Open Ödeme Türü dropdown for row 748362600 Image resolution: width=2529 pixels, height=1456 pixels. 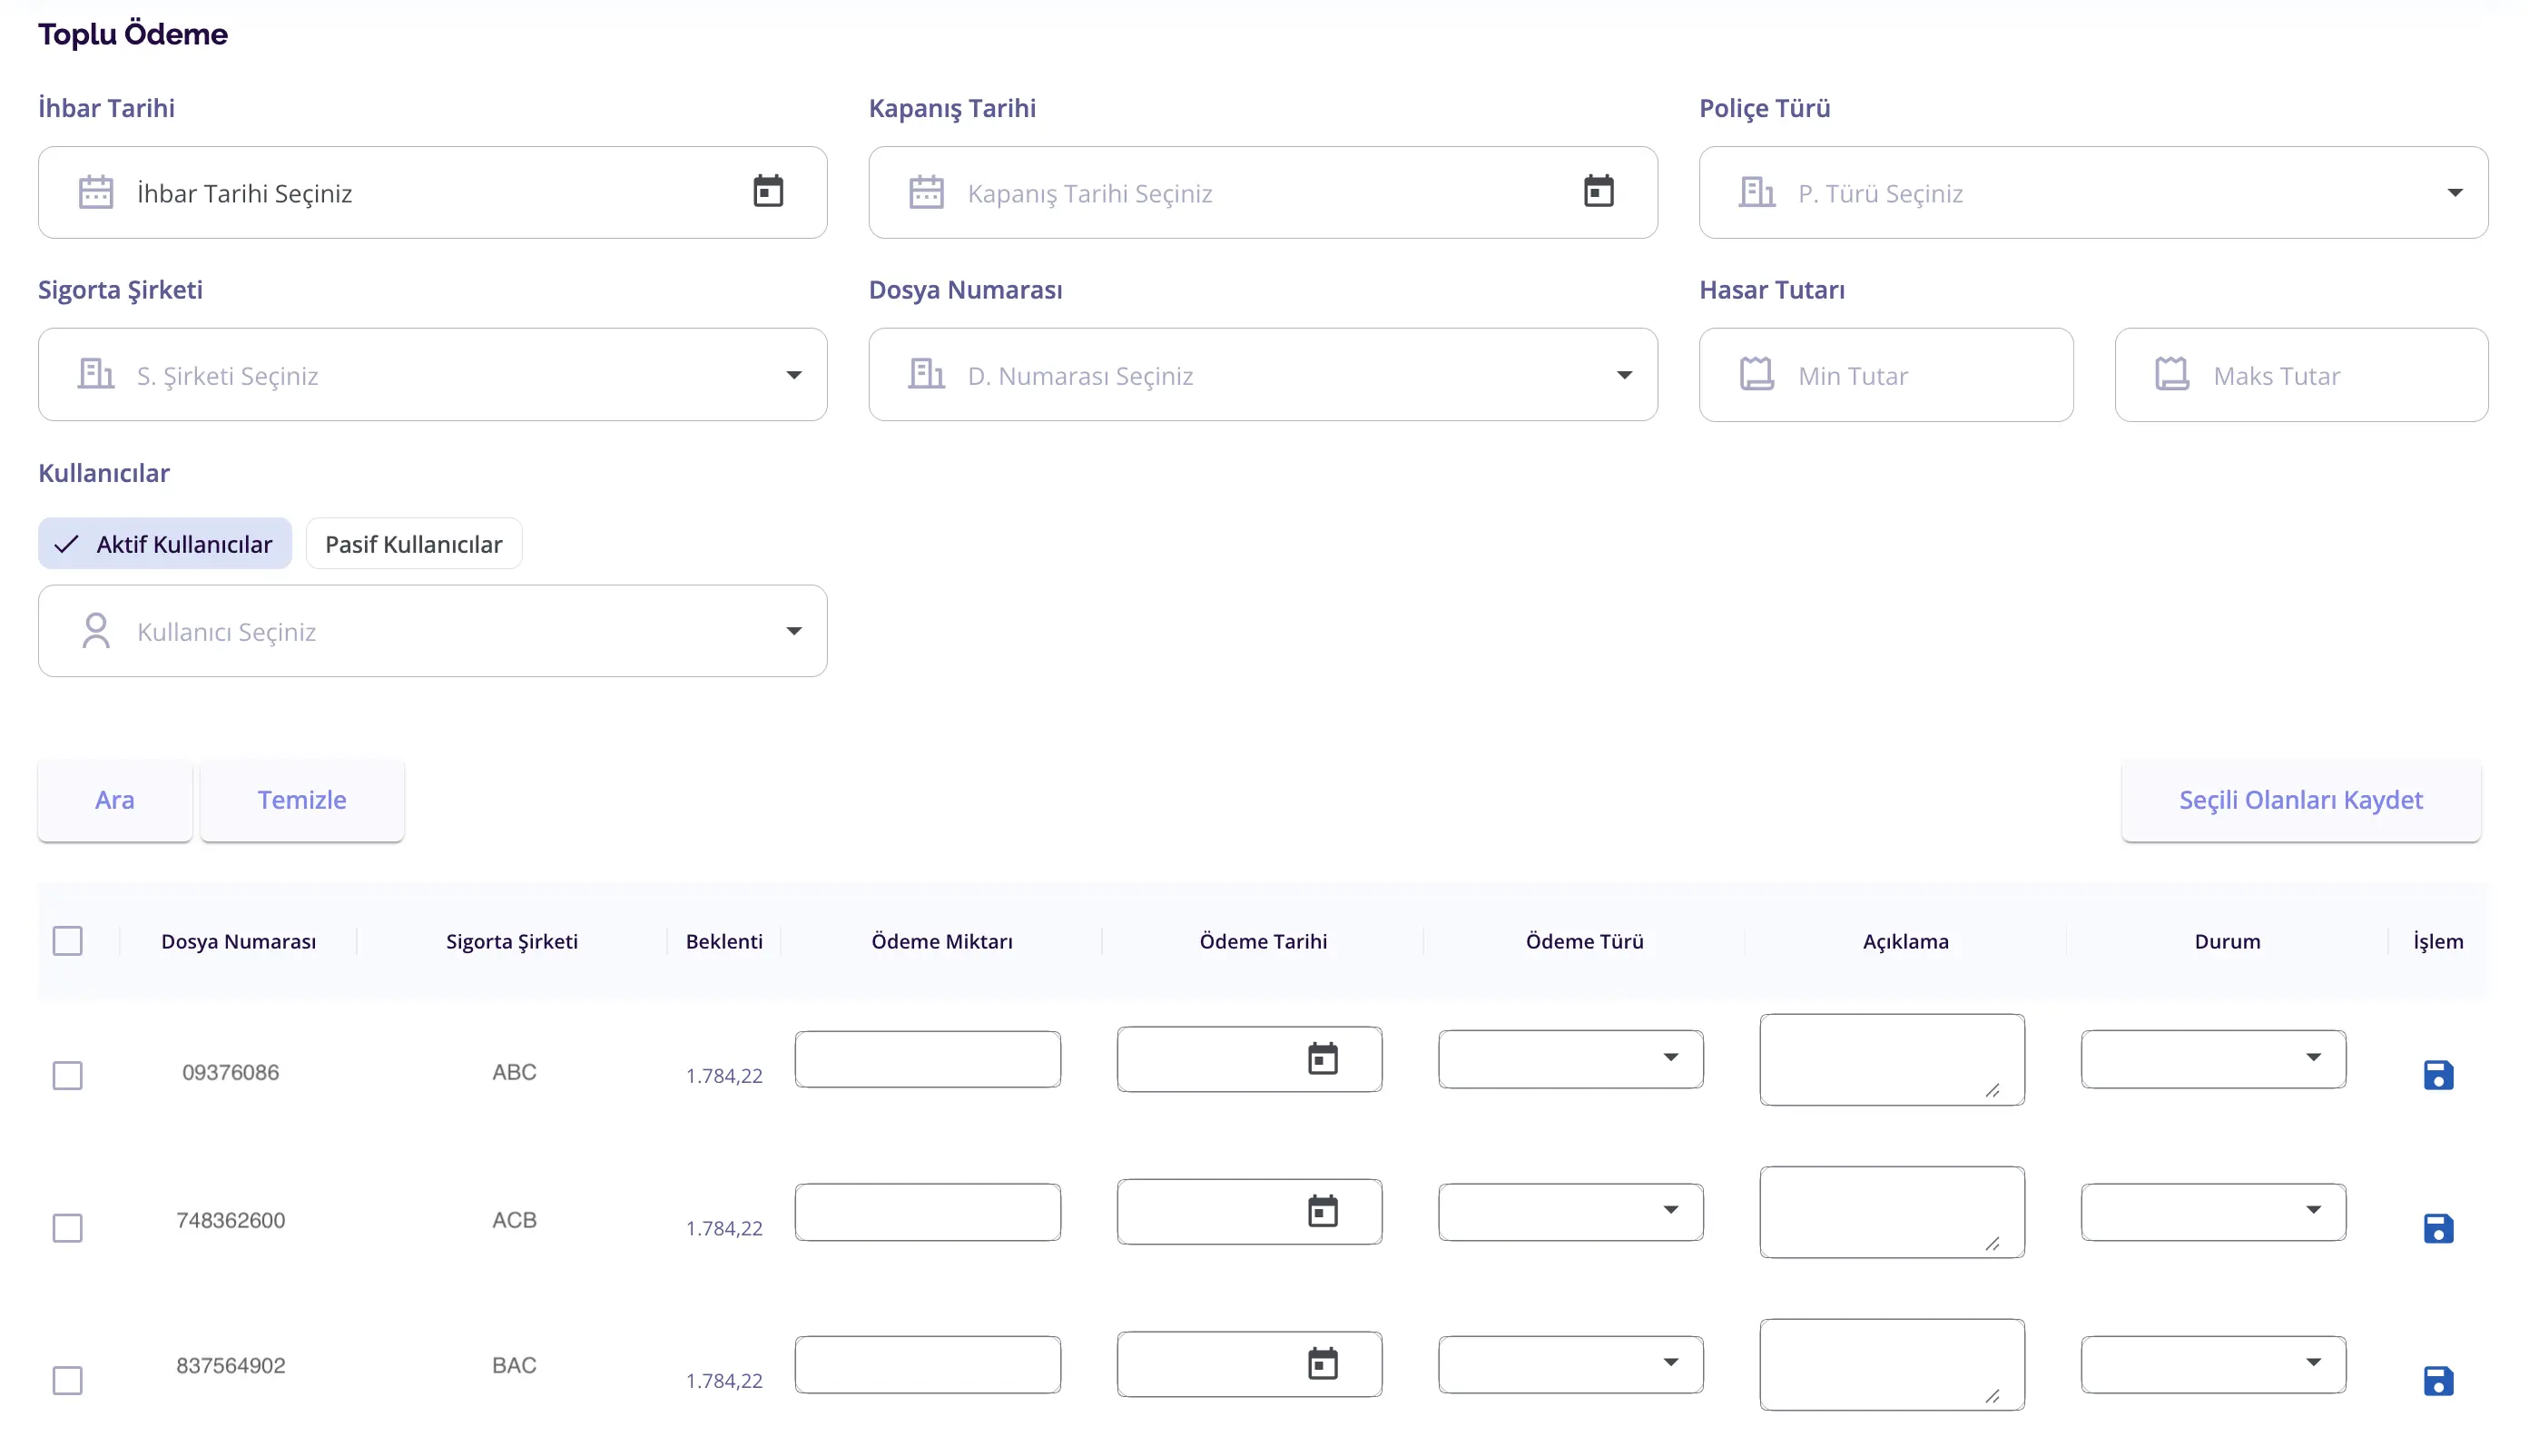[1570, 1211]
